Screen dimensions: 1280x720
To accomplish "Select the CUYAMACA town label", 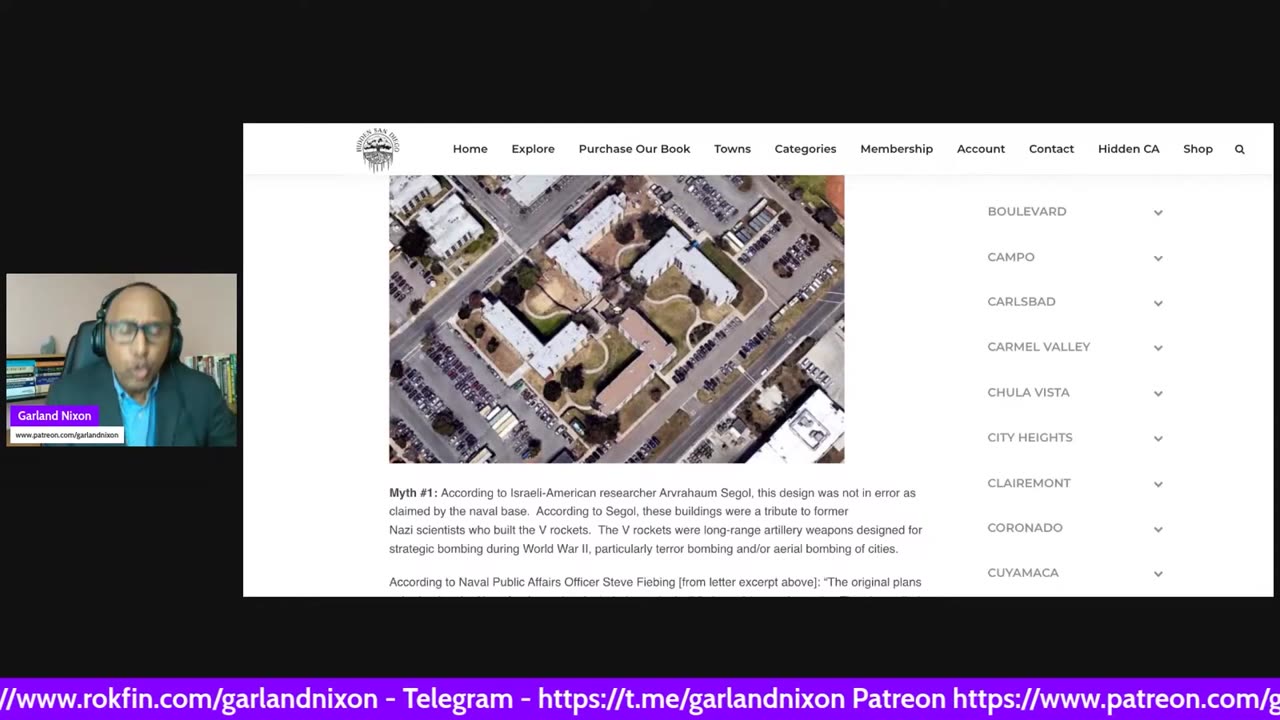I will (1023, 573).
